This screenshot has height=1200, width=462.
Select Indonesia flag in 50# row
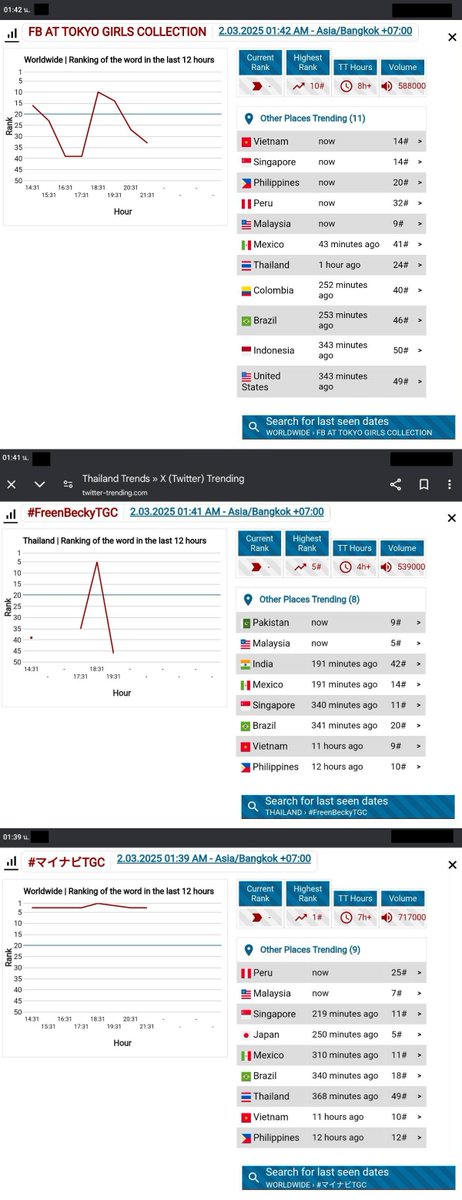[x=246, y=351]
